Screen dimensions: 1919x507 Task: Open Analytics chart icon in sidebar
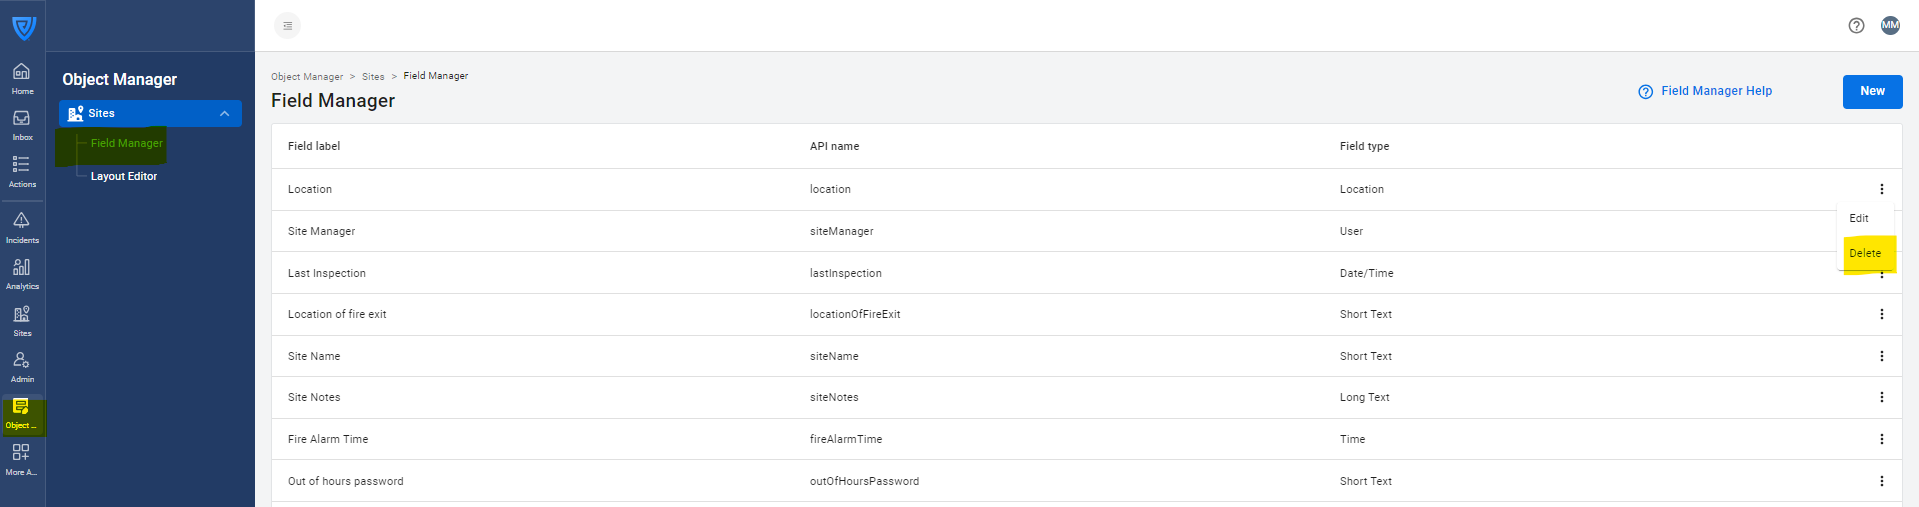click(x=21, y=272)
